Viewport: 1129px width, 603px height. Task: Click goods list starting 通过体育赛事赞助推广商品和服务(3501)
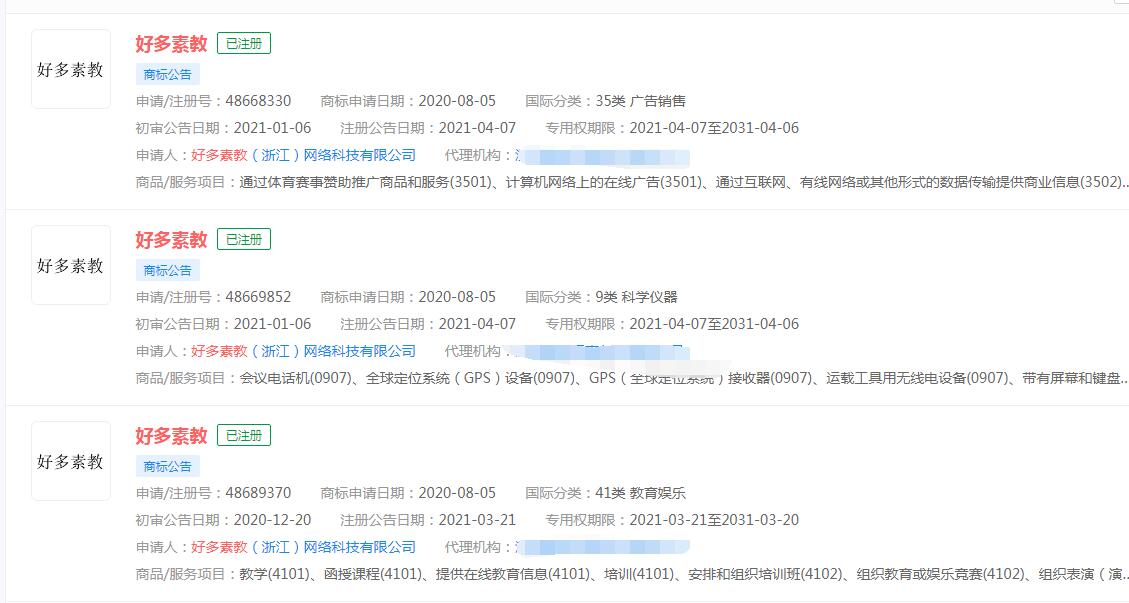(683, 182)
